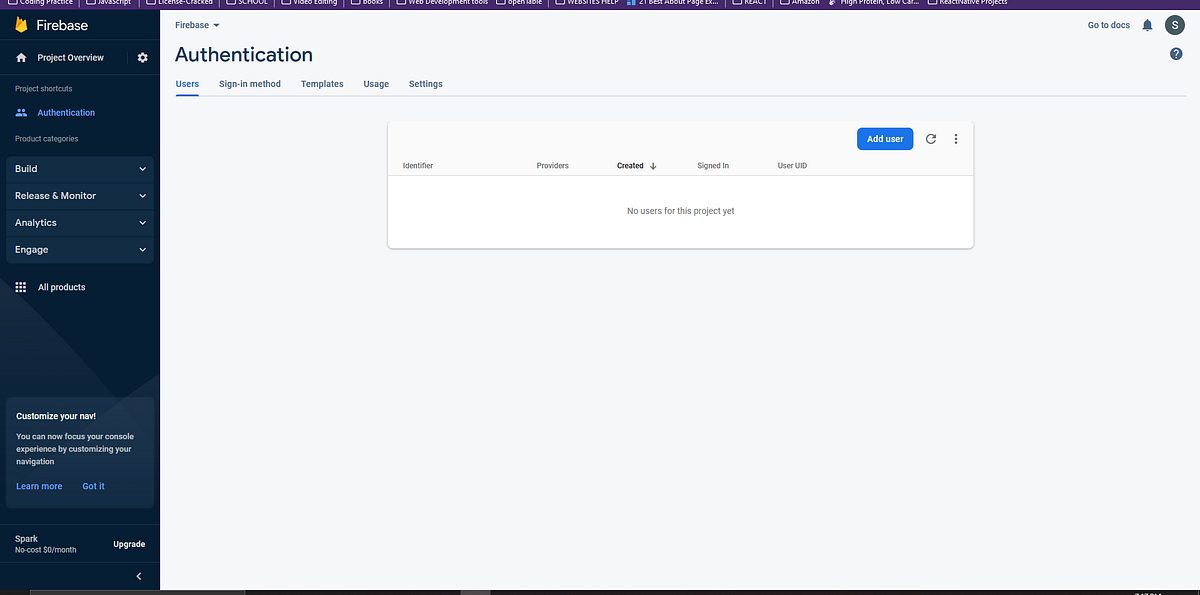Click the 'Product categories' label
This screenshot has width=1200, height=595.
[46, 139]
